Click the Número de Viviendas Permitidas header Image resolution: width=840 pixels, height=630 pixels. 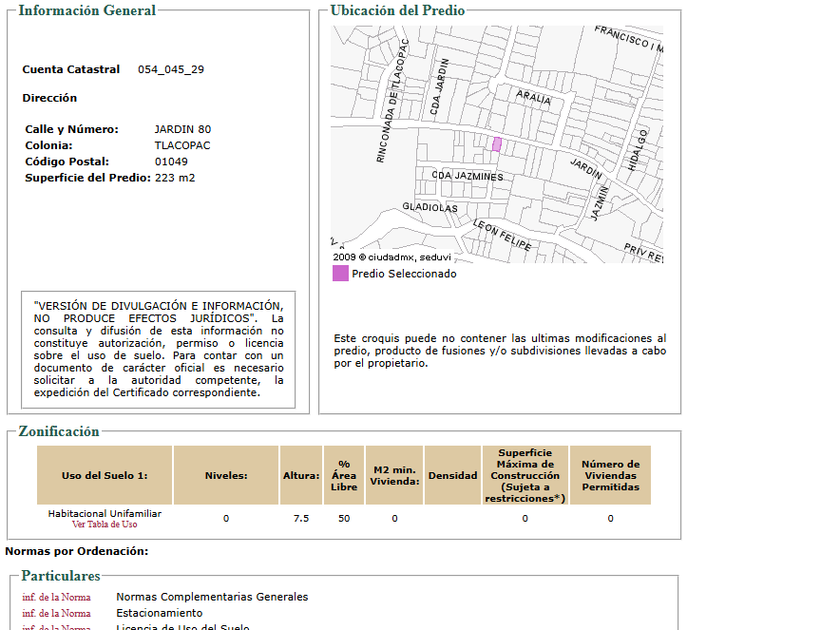click(610, 475)
